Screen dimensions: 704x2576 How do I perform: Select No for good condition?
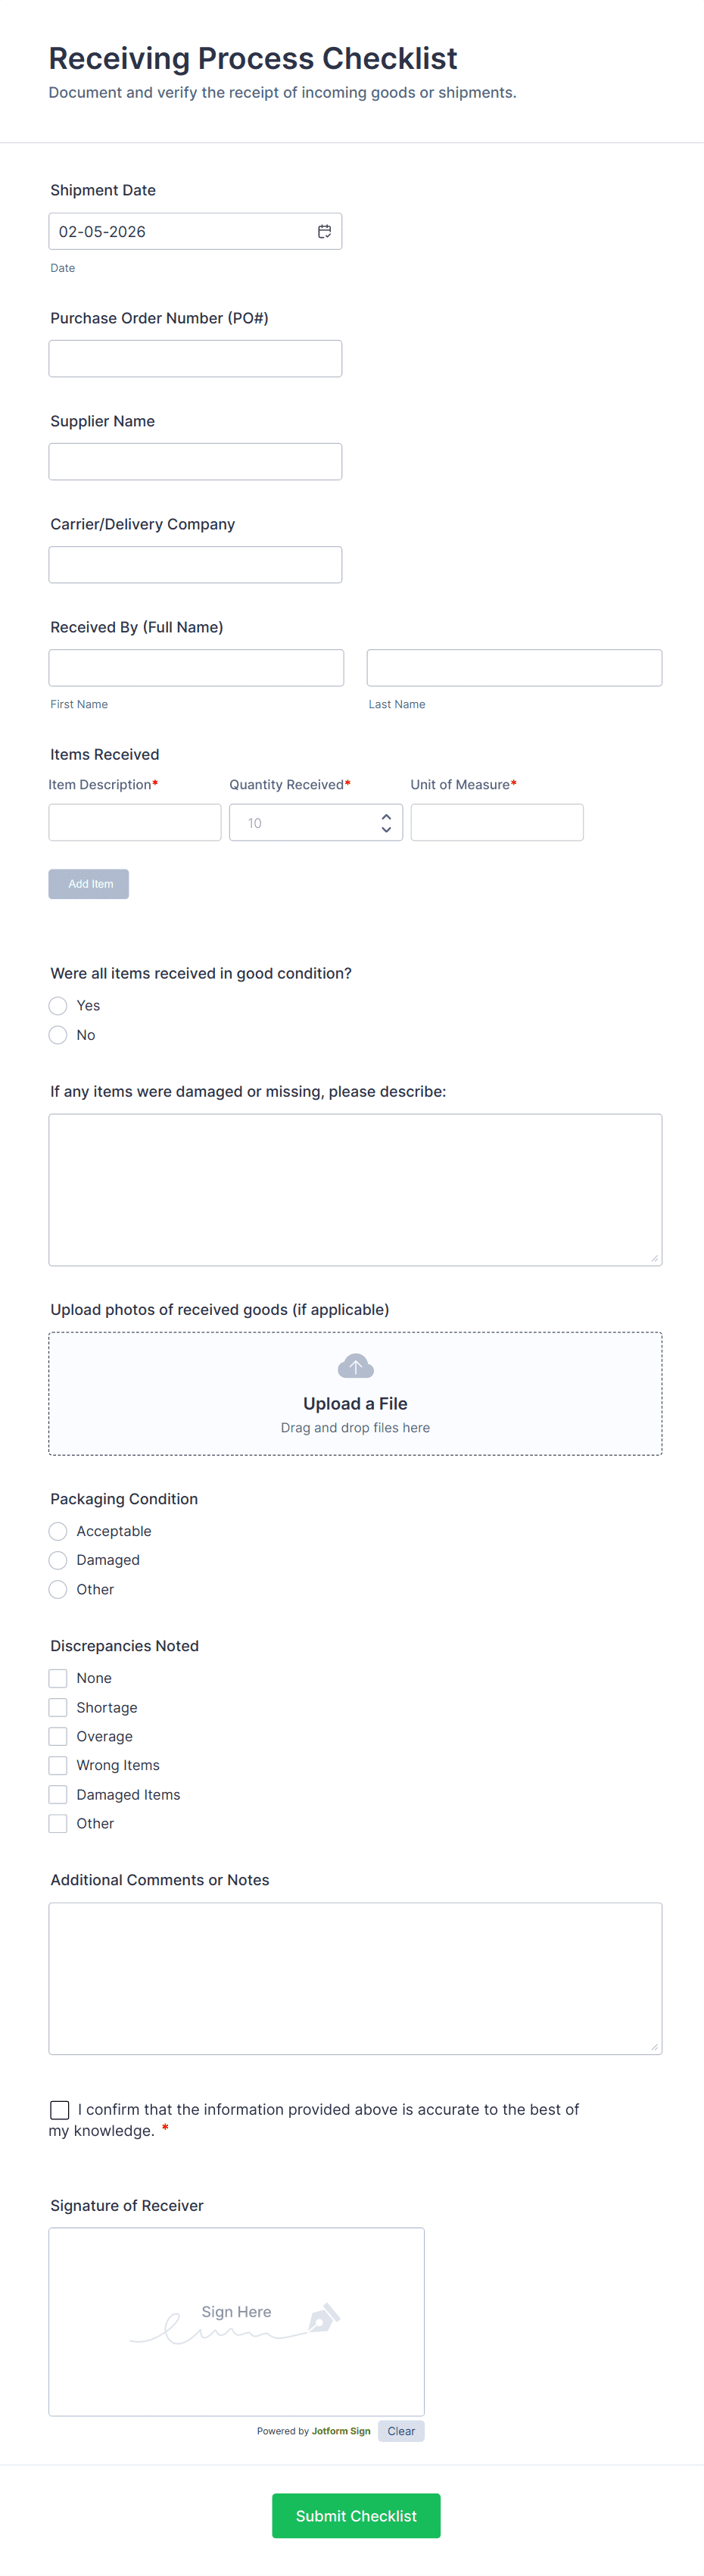pos(58,1035)
